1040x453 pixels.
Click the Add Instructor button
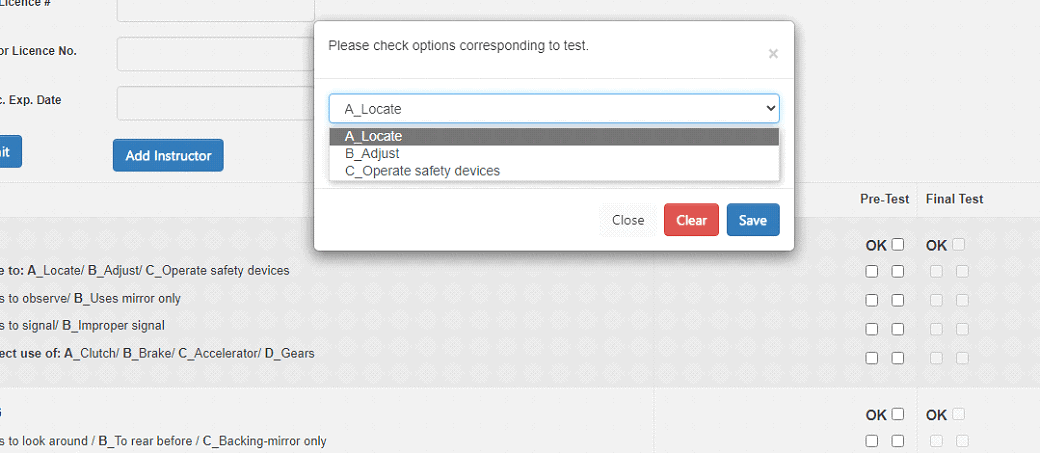[168, 156]
